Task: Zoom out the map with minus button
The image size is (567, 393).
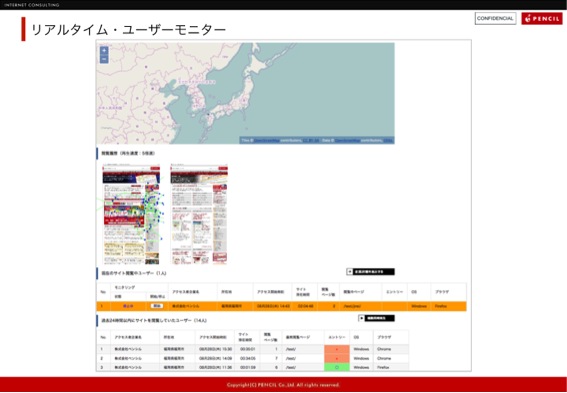Action: pos(104,59)
